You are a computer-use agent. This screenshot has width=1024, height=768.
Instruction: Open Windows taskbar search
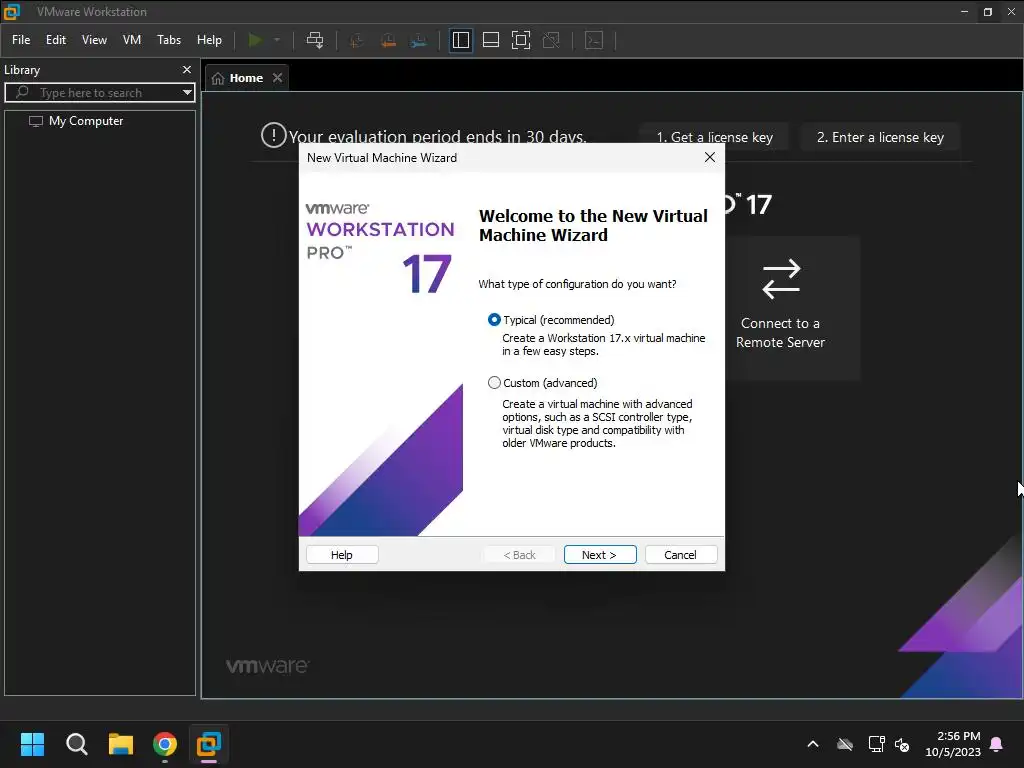76,744
